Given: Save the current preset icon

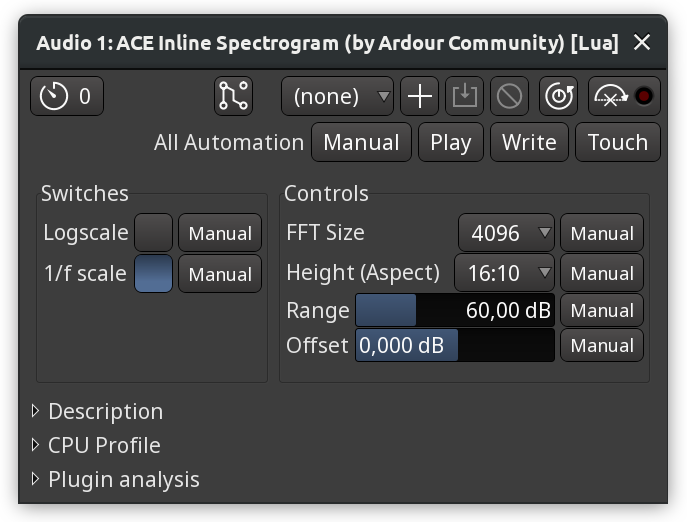Looking at the screenshot, I should pyautogui.click(x=464, y=96).
